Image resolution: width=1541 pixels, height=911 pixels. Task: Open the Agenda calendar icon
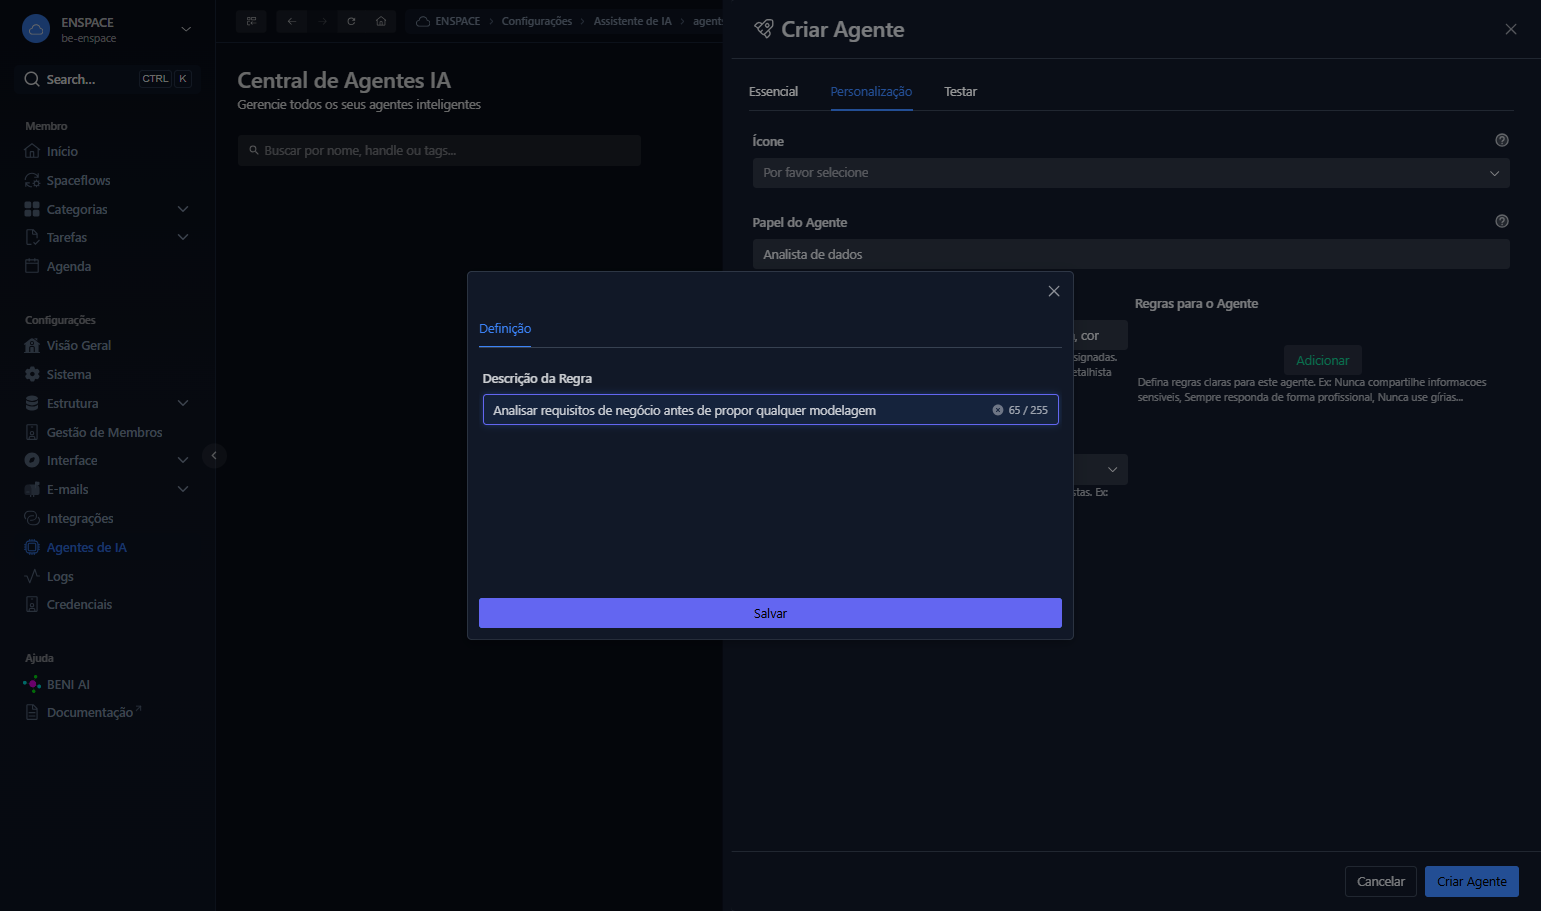tap(32, 266)
